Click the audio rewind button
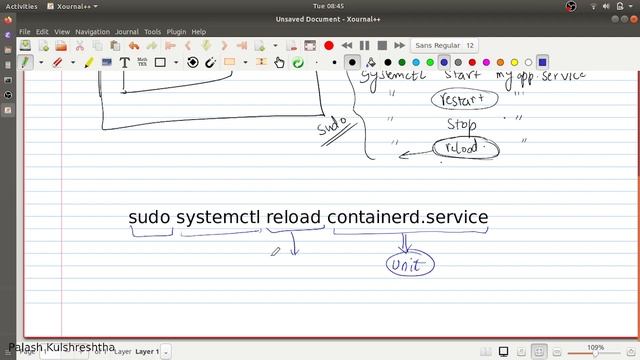This screenshot has height=360, width=640. click(x=347, y=45)
